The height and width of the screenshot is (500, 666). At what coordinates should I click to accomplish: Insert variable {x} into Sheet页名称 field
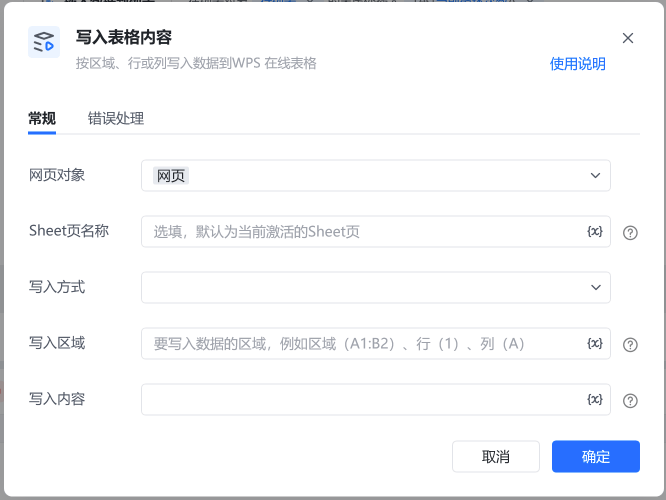[595, 232]
